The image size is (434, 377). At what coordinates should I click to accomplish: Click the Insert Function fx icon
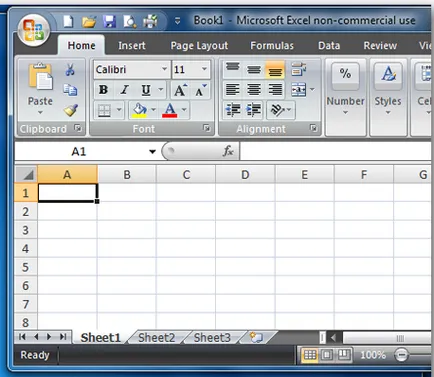click(228, 151)
